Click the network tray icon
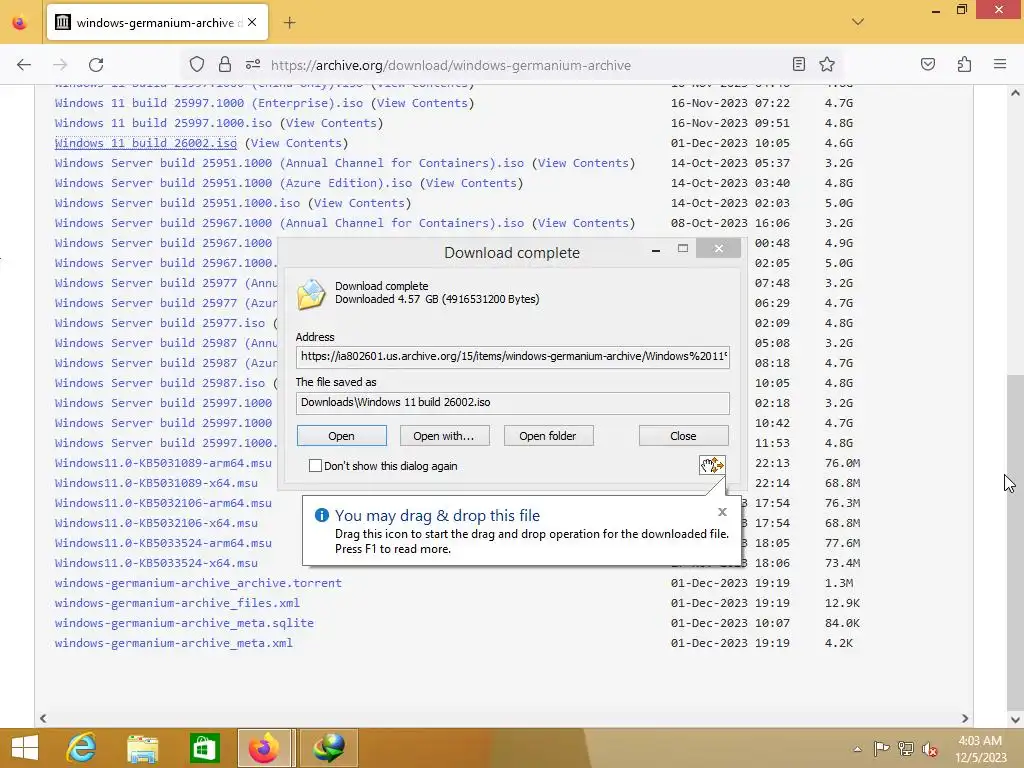This screenshot has width=1024, height=768. (905, 748)
